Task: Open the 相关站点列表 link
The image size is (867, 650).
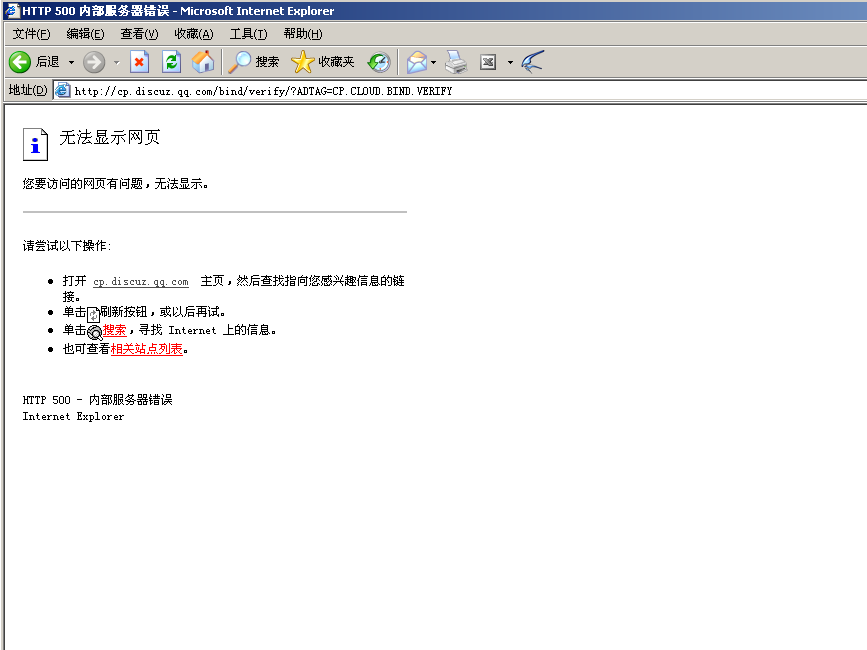Action: [x=147, y=349]
